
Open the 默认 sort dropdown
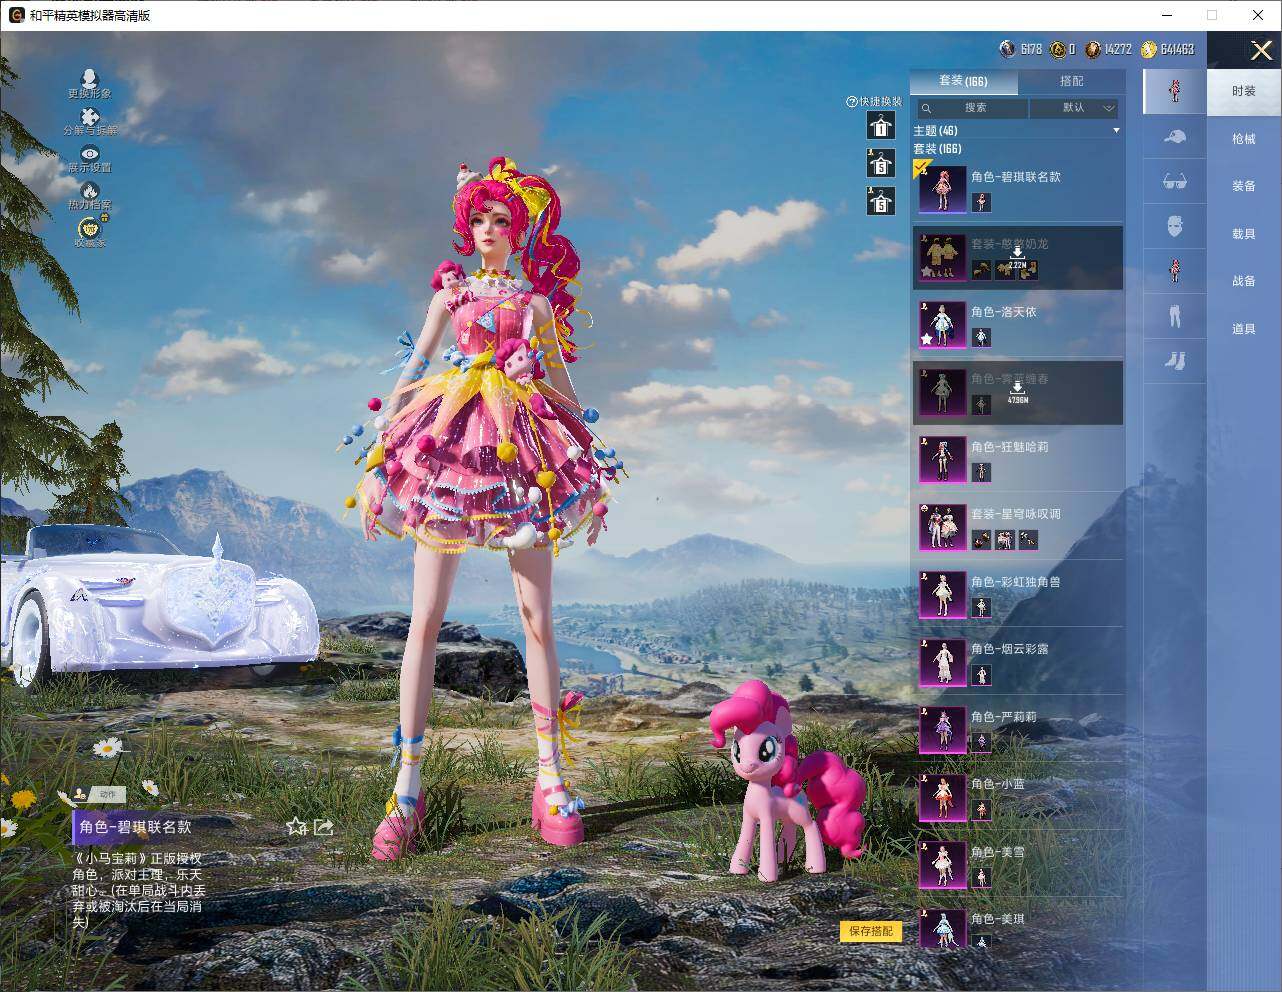(x=1074, y=108)
